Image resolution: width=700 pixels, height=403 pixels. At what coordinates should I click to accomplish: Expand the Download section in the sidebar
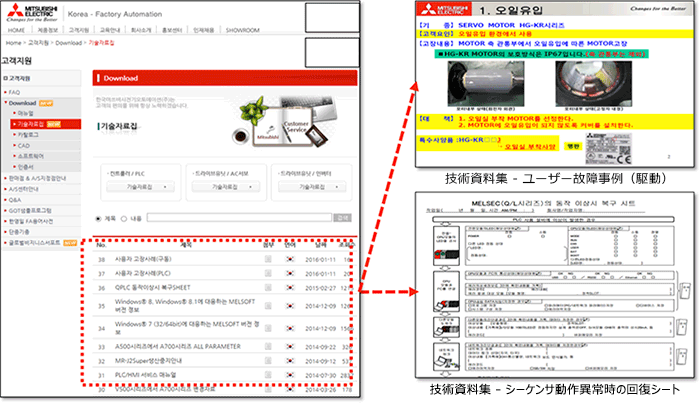pos(22,102)
